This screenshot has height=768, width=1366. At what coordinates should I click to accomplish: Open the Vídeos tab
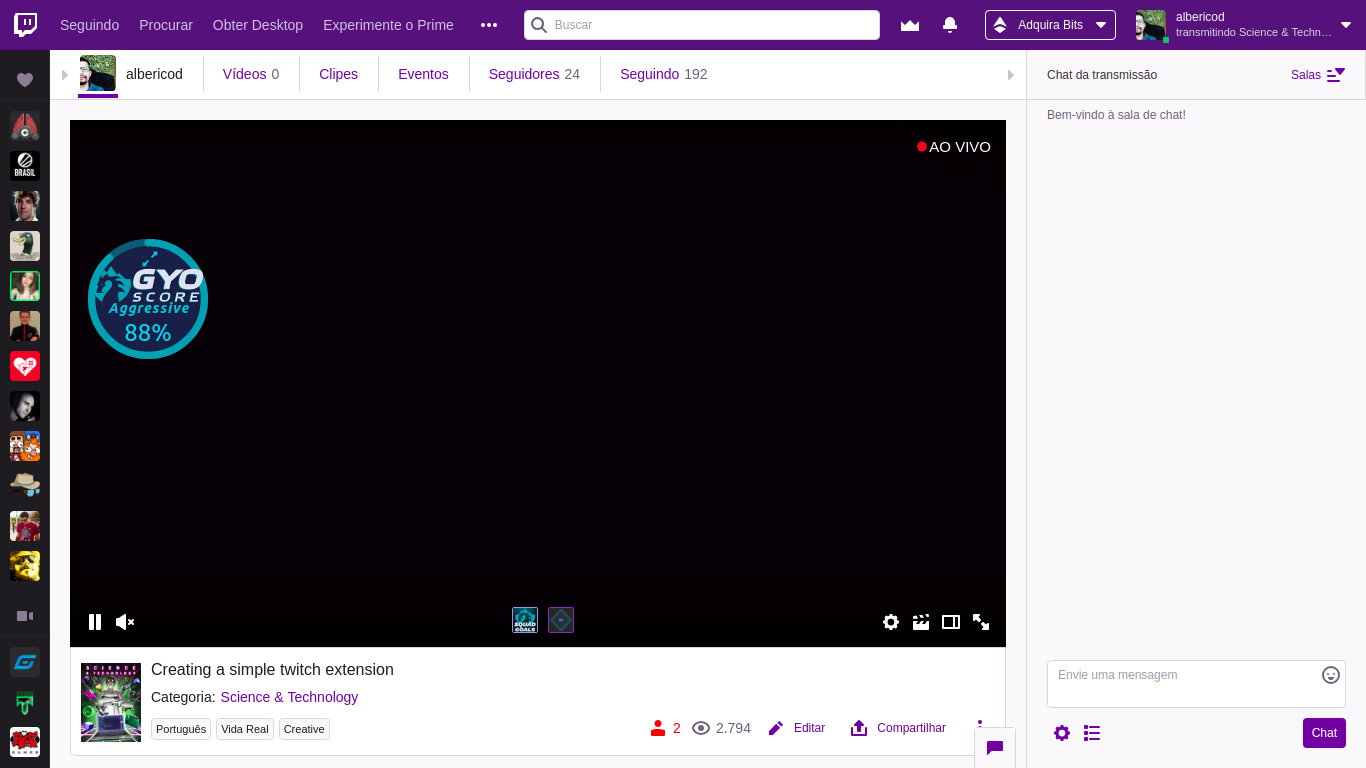[251, 74]
